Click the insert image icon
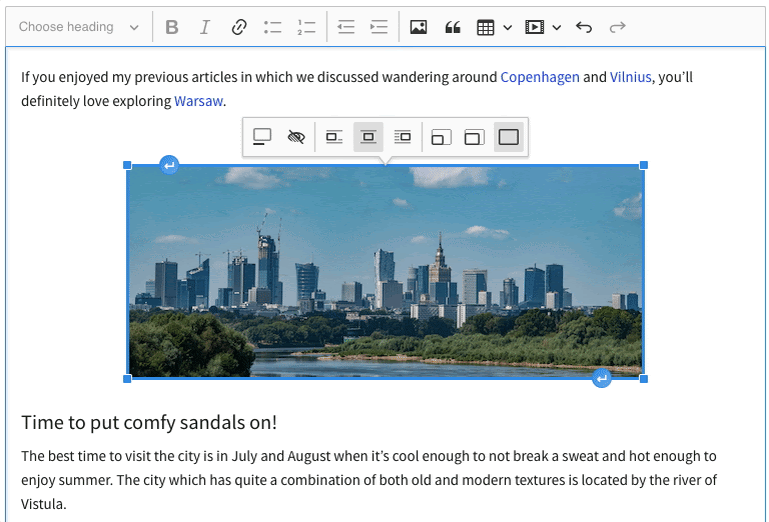The height and width of the screenshot is (522, 769). tap(419, 27)
